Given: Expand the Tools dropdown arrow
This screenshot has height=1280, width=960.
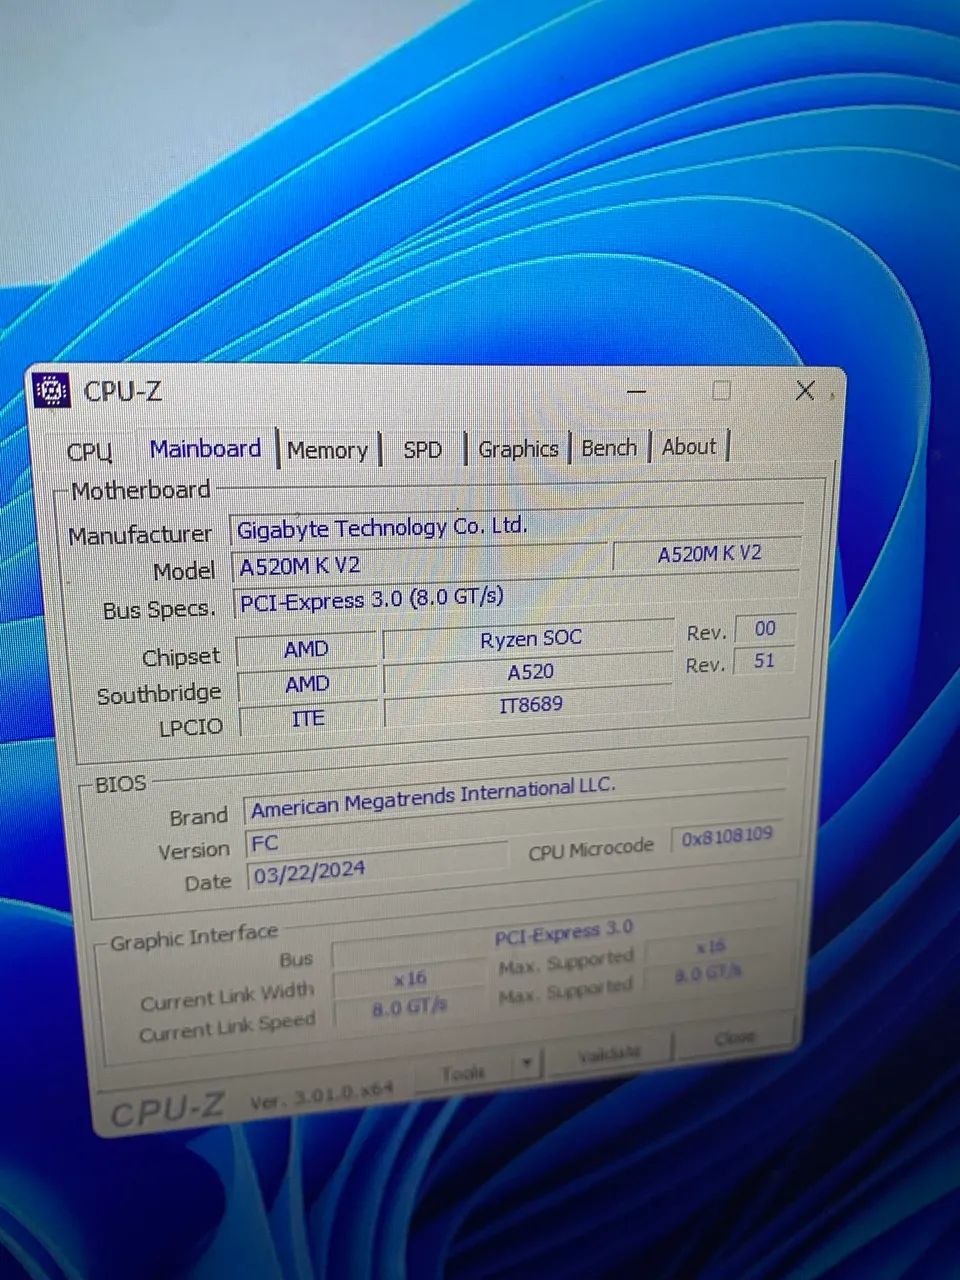Looking at the screenshot, I should pos(527,1065).
